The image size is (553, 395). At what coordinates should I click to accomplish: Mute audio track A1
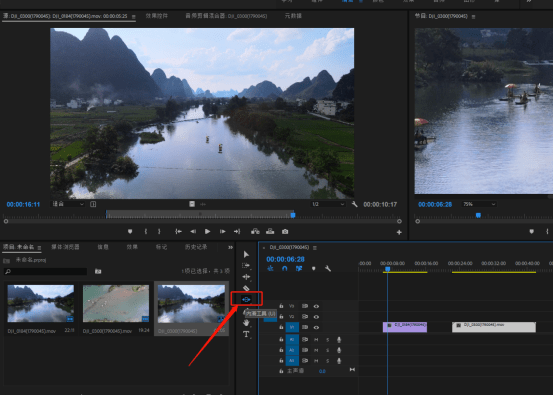click(x=316, y=340)
